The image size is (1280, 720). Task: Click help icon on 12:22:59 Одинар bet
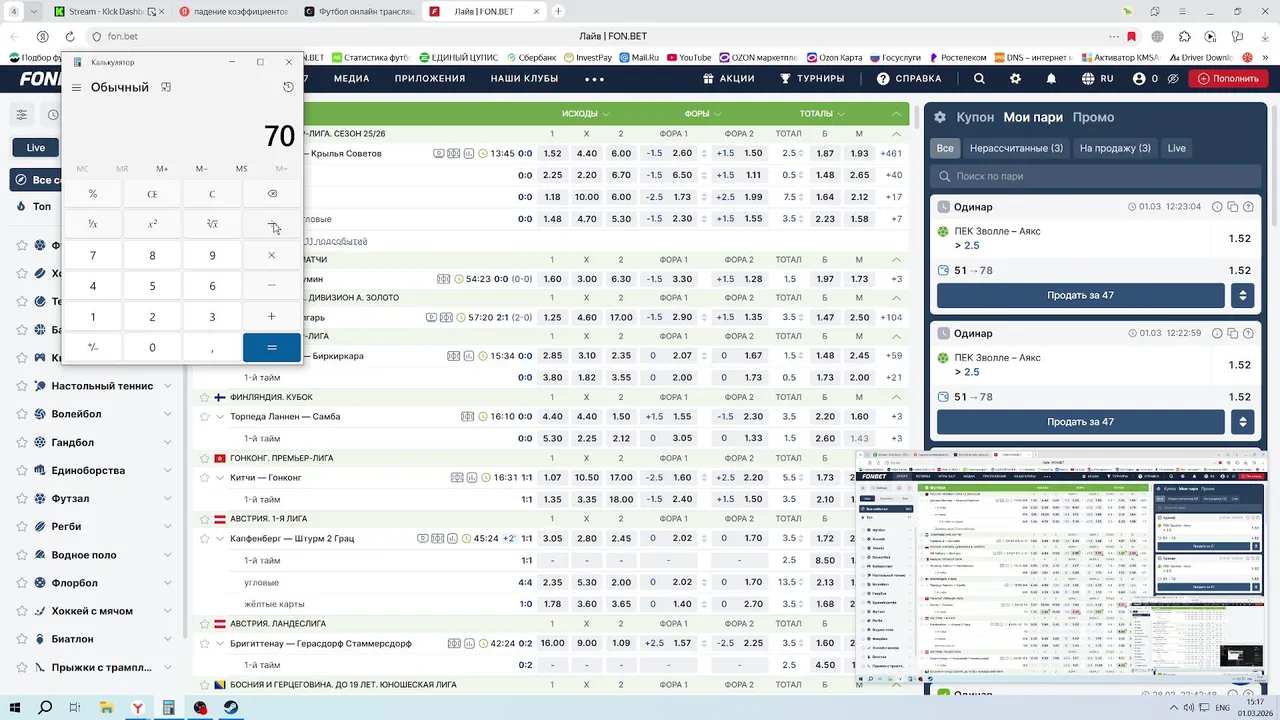pos(1249,333)
